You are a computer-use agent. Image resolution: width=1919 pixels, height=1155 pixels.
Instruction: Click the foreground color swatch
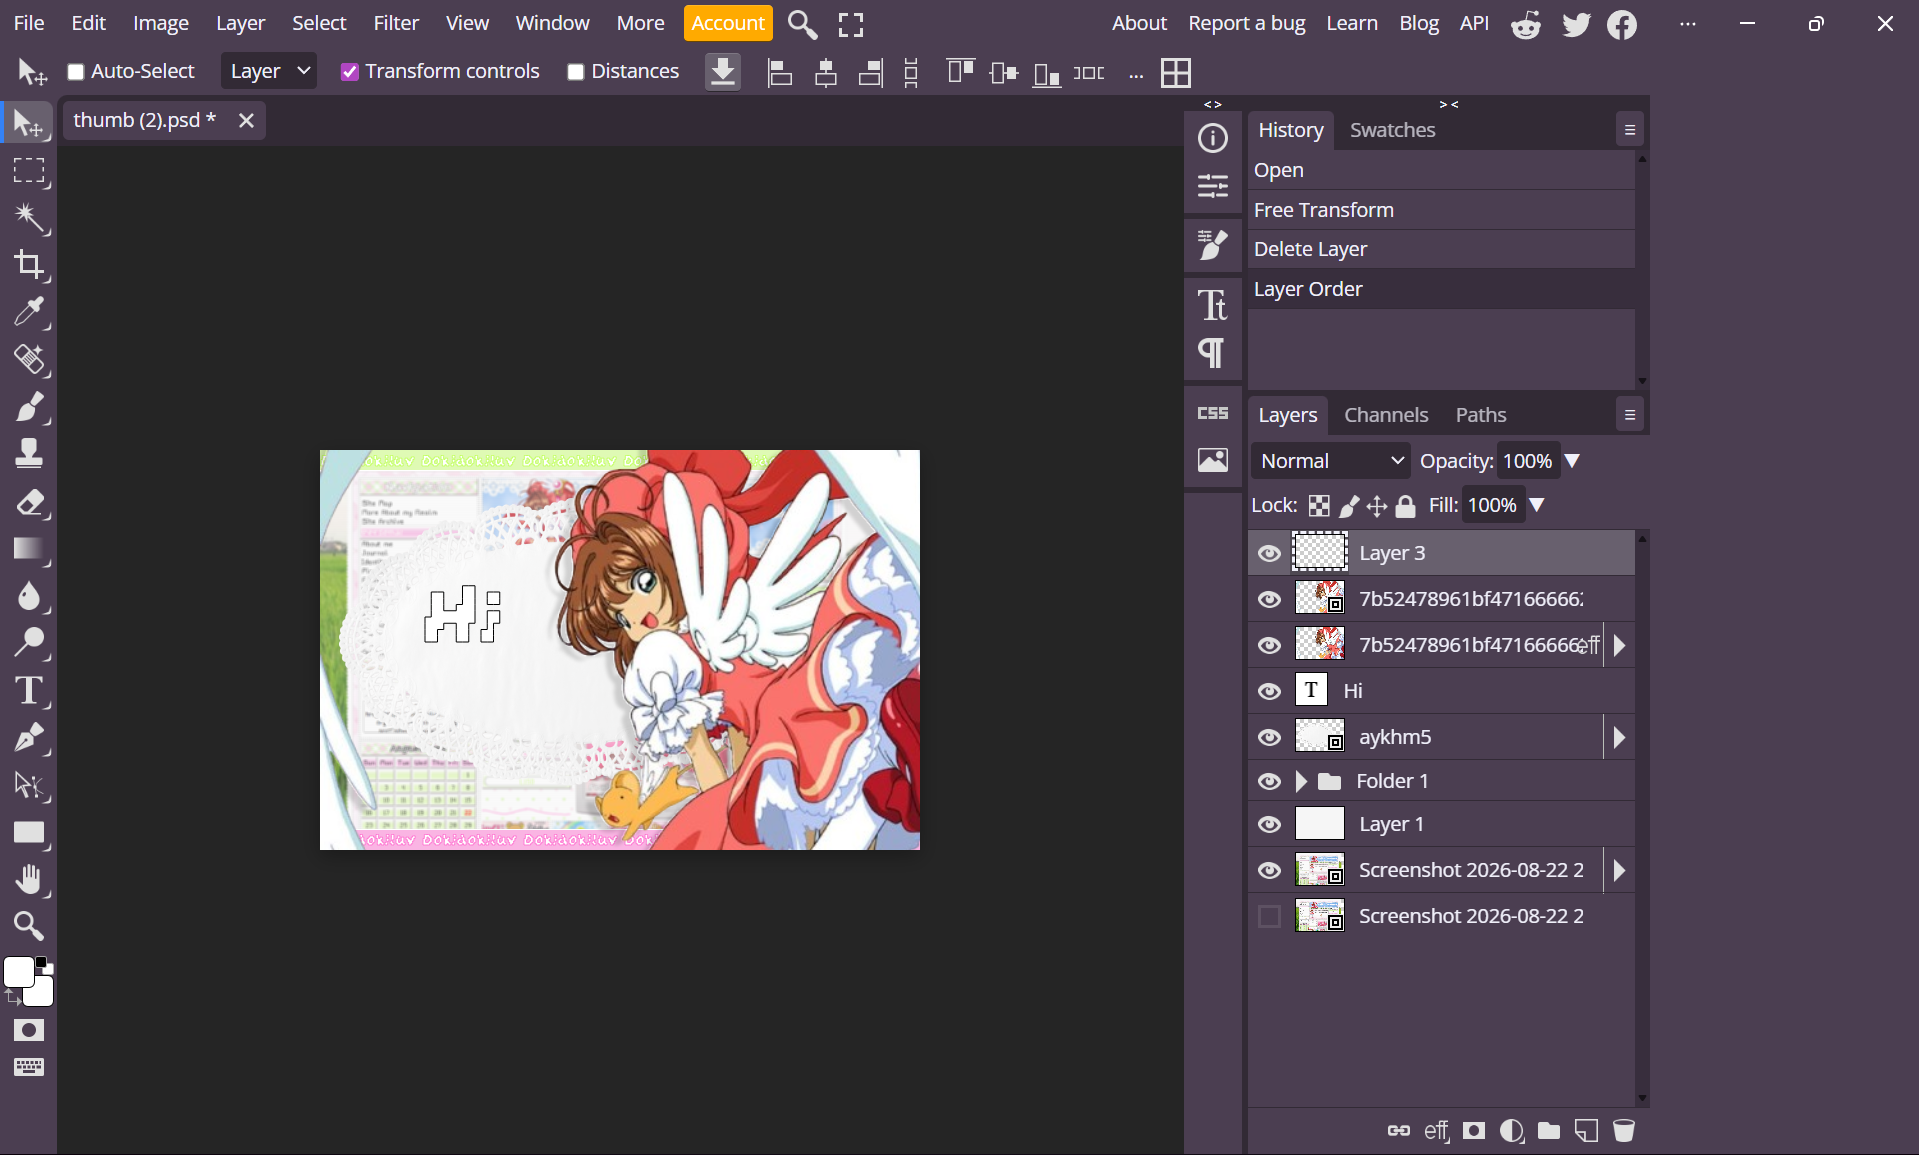(x=18, y=972)
